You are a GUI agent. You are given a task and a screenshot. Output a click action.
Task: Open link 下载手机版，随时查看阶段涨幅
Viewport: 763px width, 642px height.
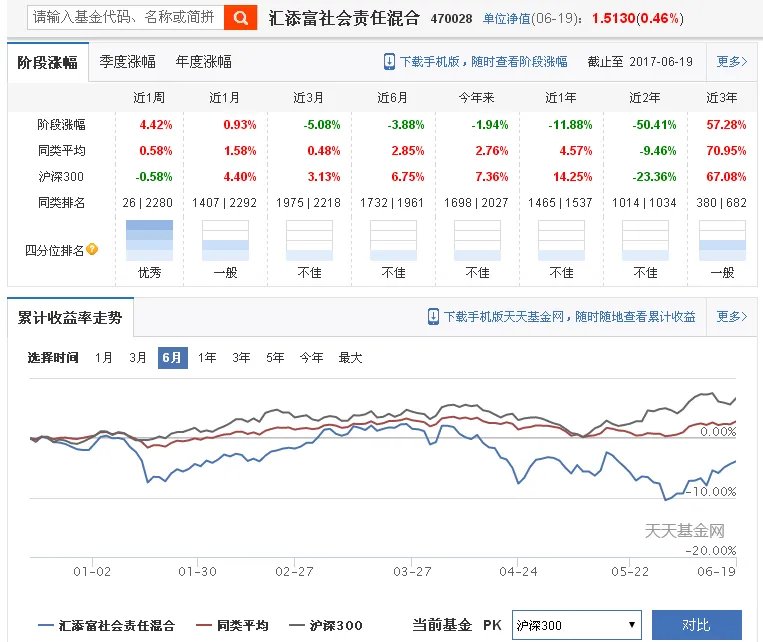coord(483,62)
